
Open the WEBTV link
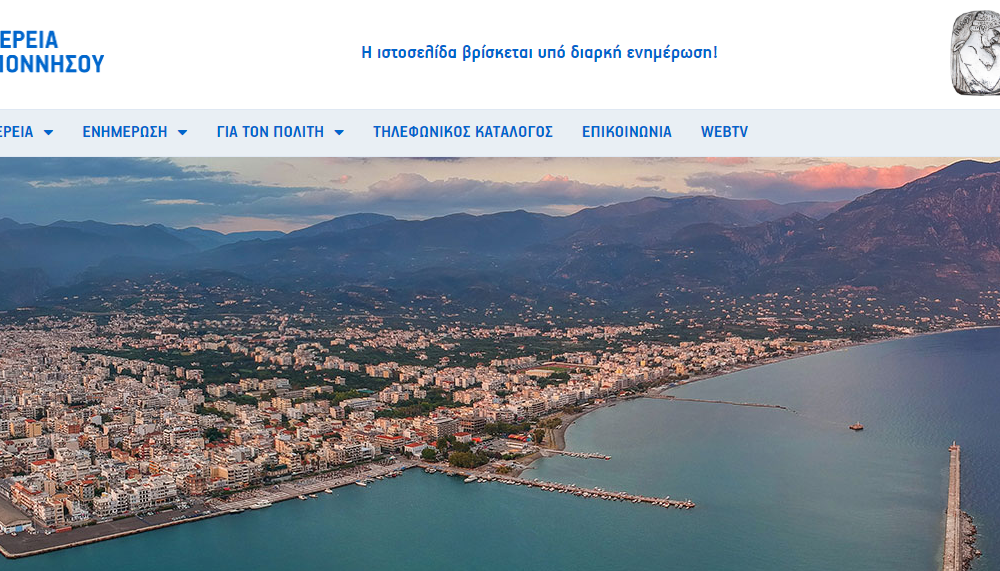coord(724,132)
